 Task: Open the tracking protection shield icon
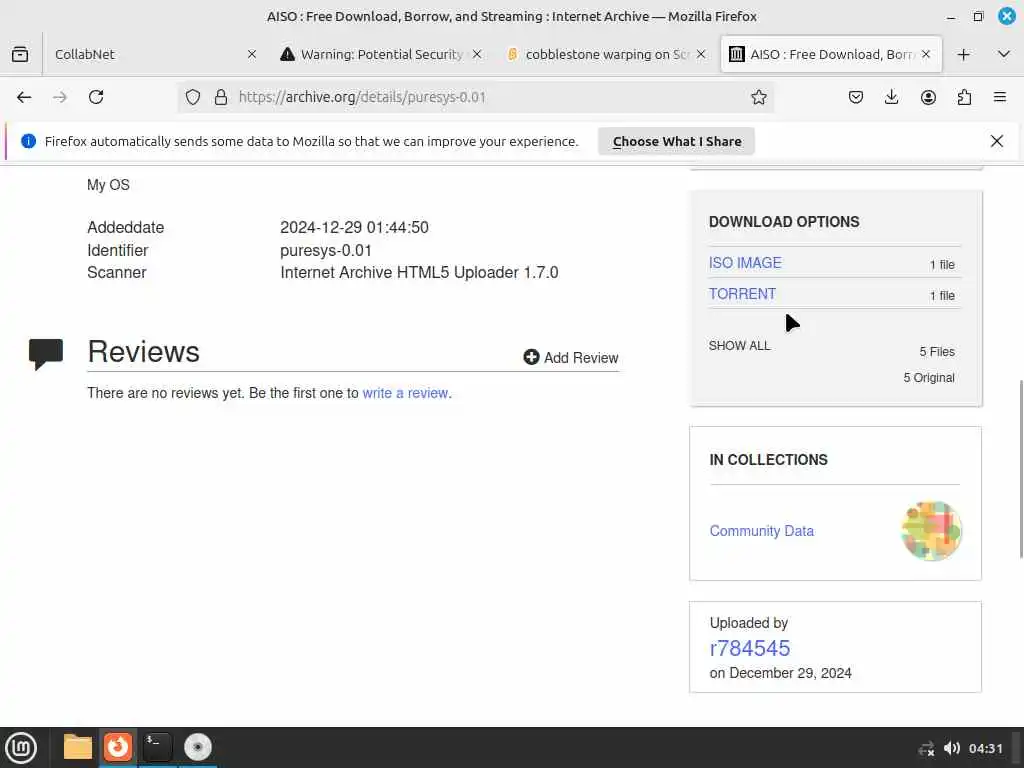pos(193,97)
